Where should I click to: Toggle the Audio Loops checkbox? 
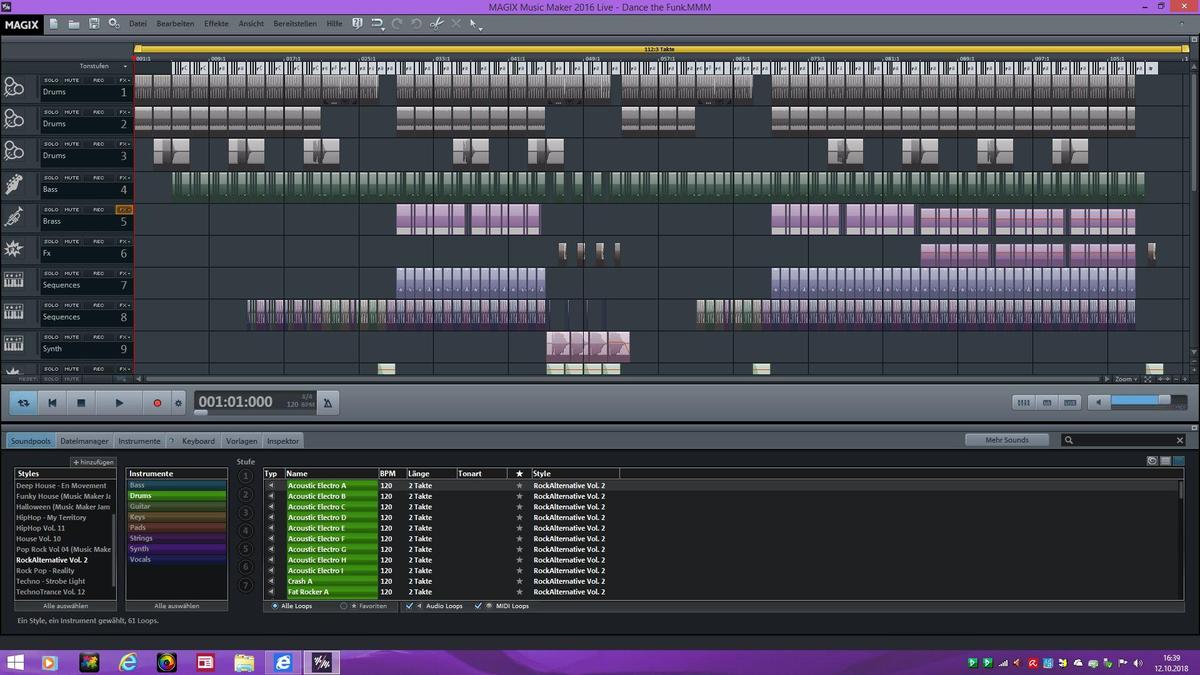coord(409,606)
